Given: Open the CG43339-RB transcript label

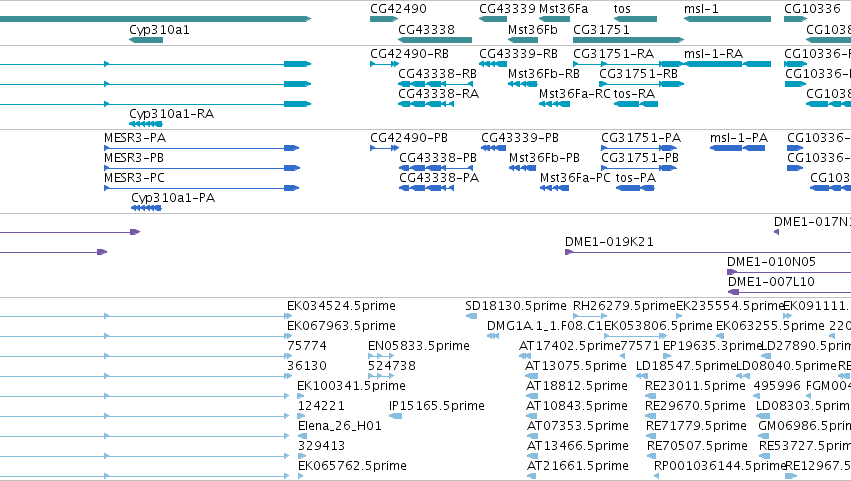Looking at the screenshot, I should click(518, 54).
